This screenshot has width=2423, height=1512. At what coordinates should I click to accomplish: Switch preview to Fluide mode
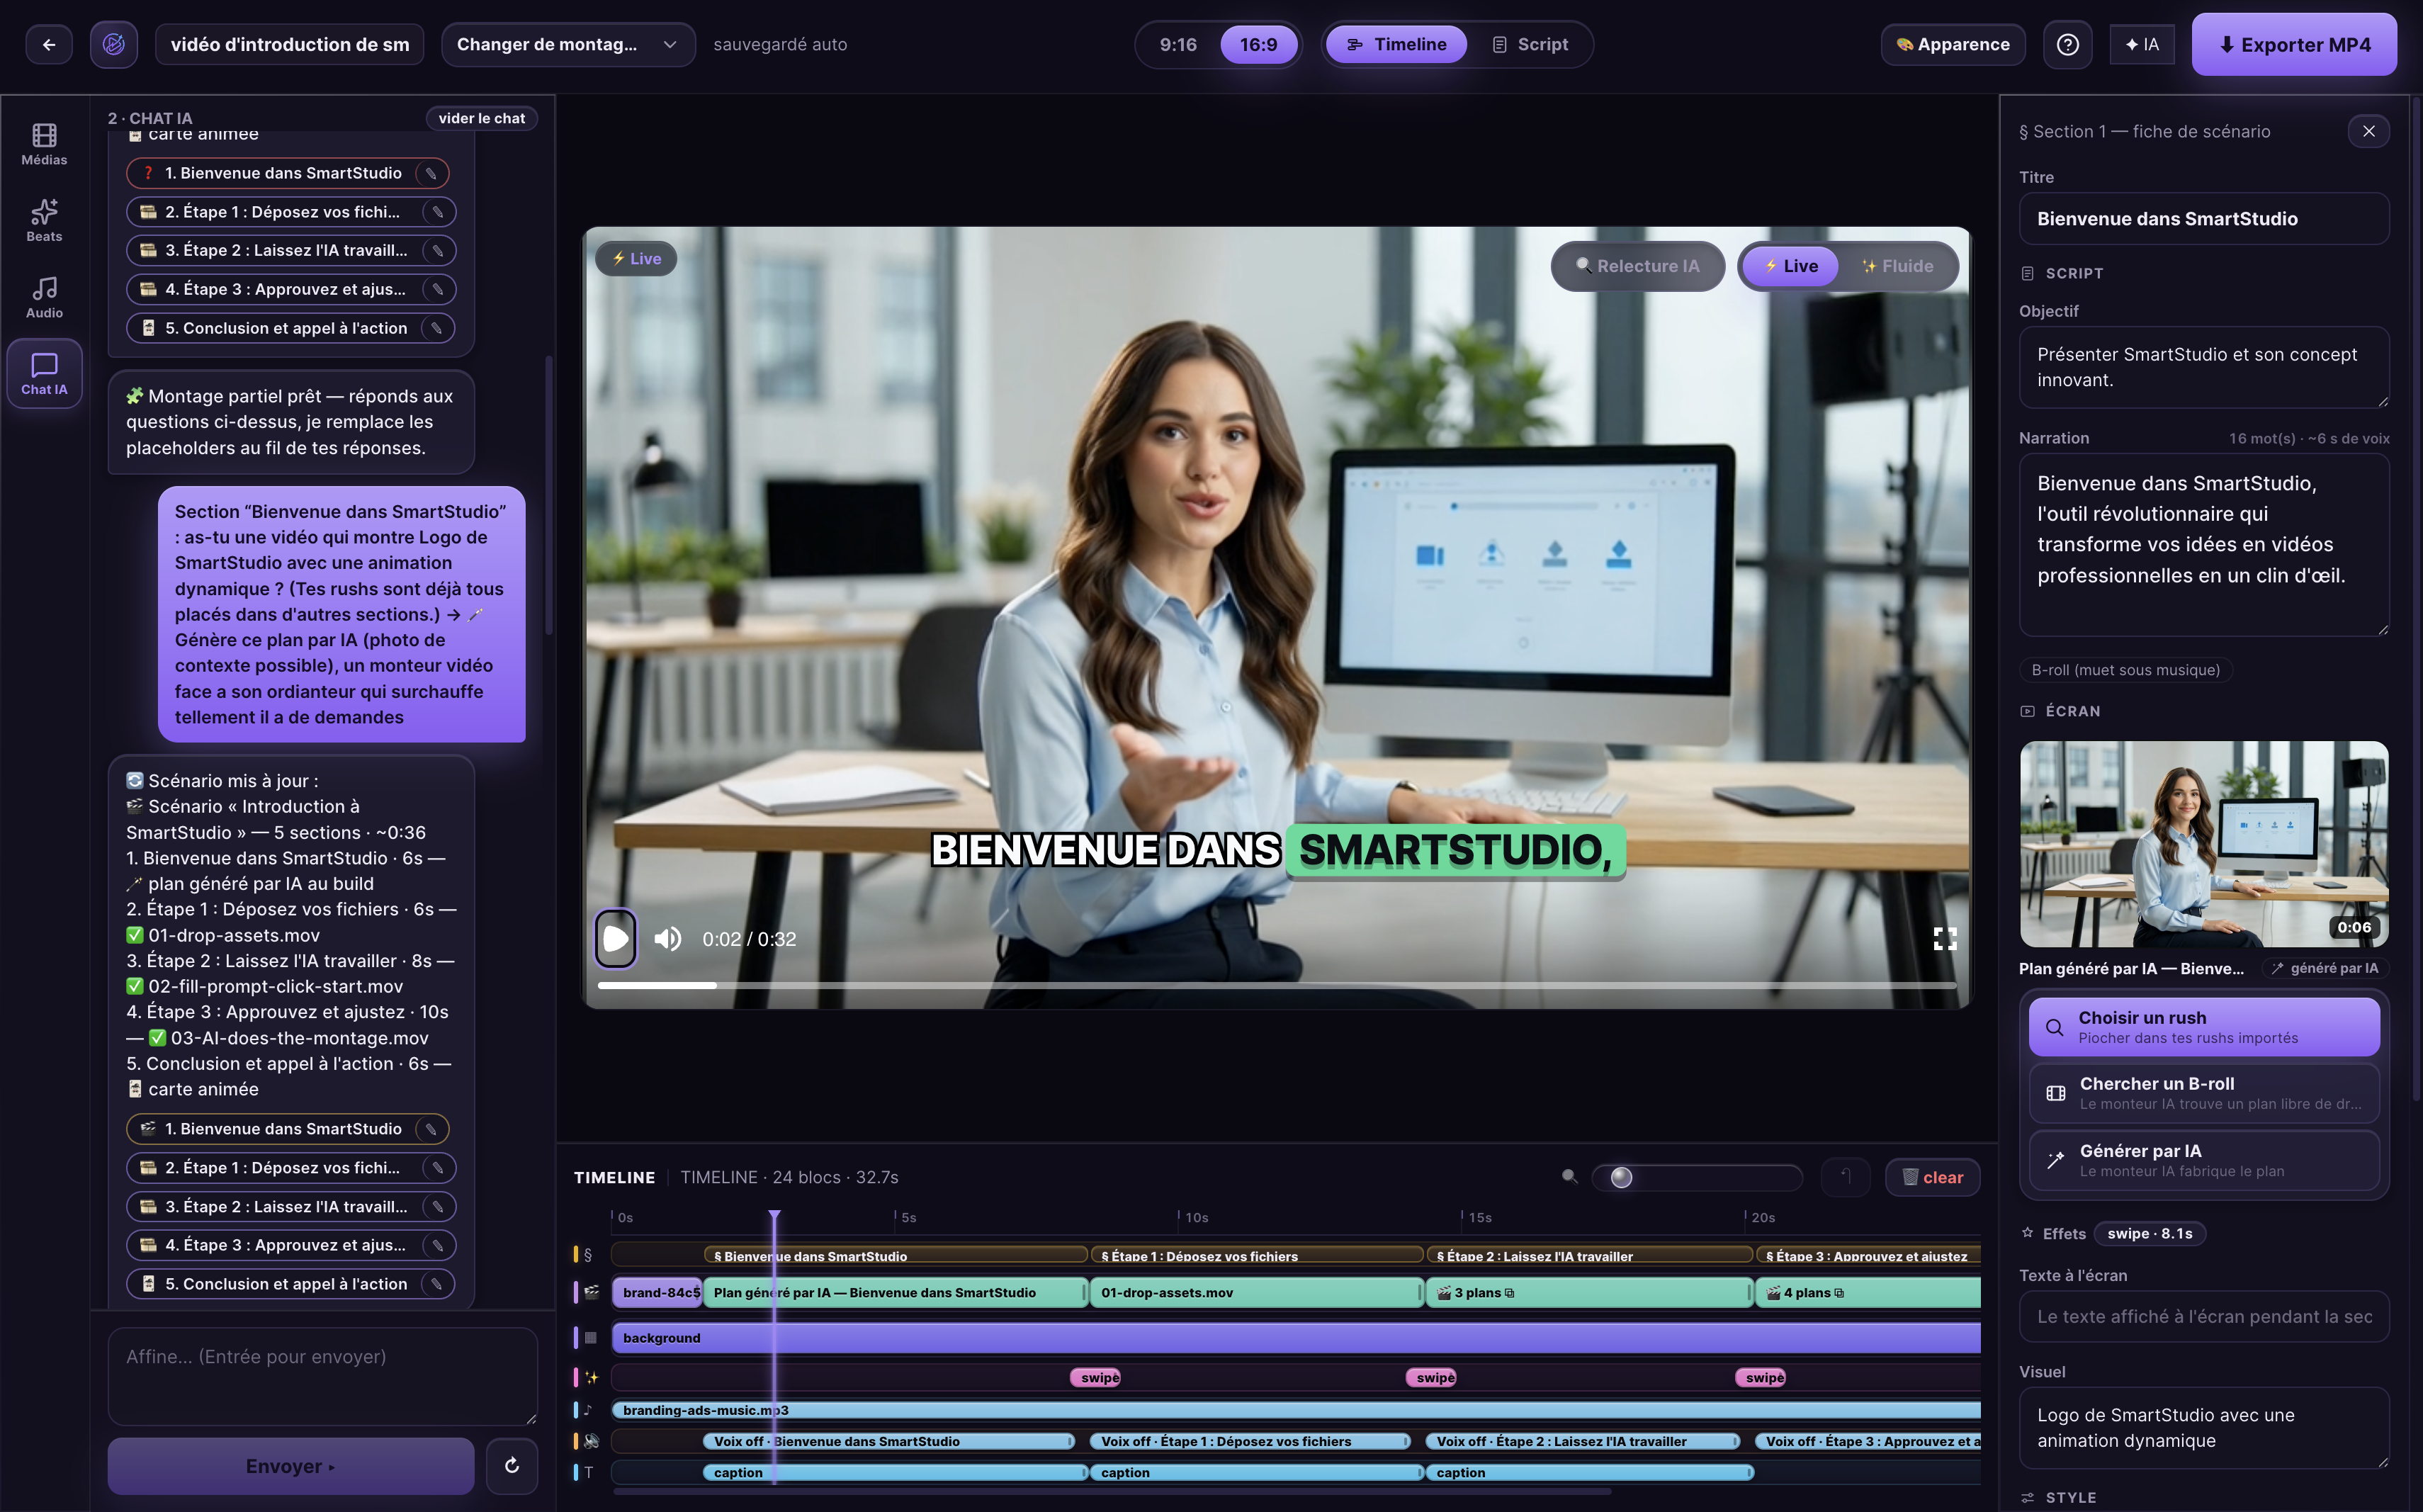1897,266
